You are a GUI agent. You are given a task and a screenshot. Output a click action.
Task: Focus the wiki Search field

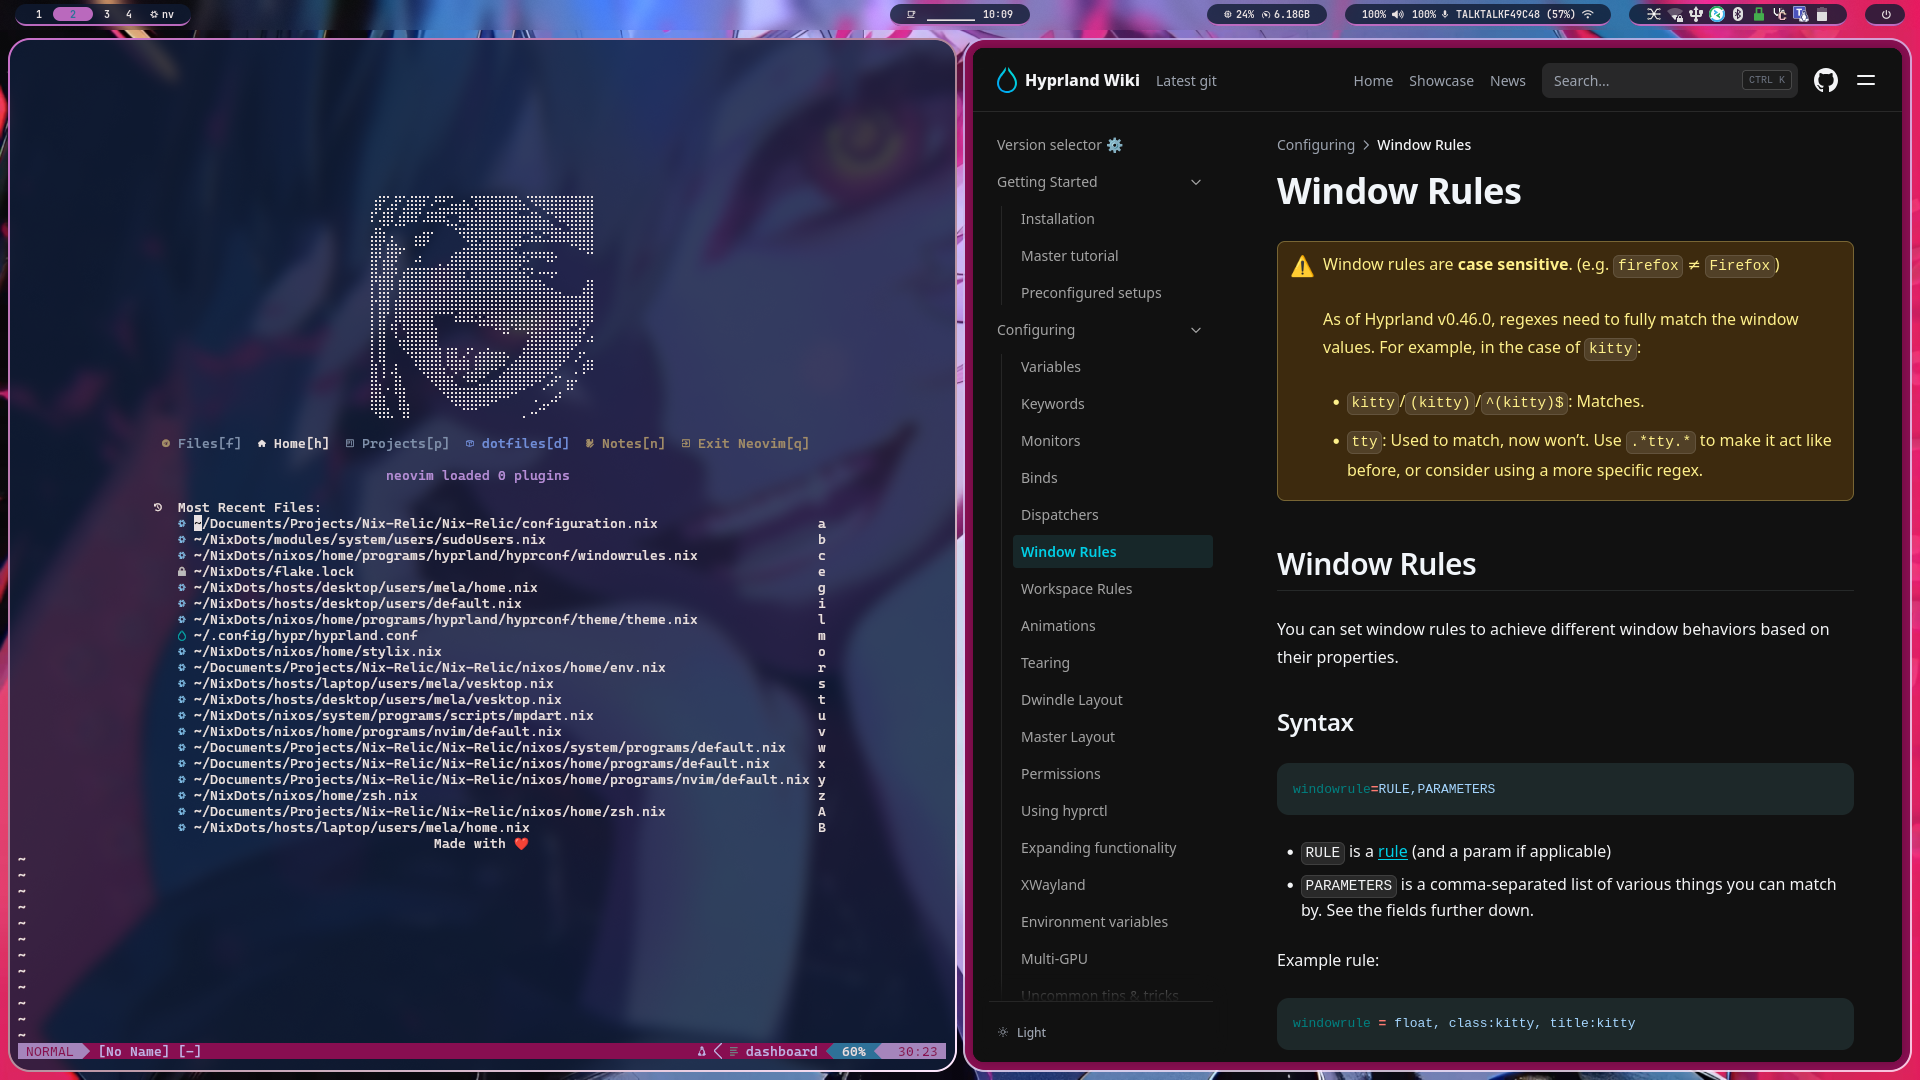(x=1640, y=81)
